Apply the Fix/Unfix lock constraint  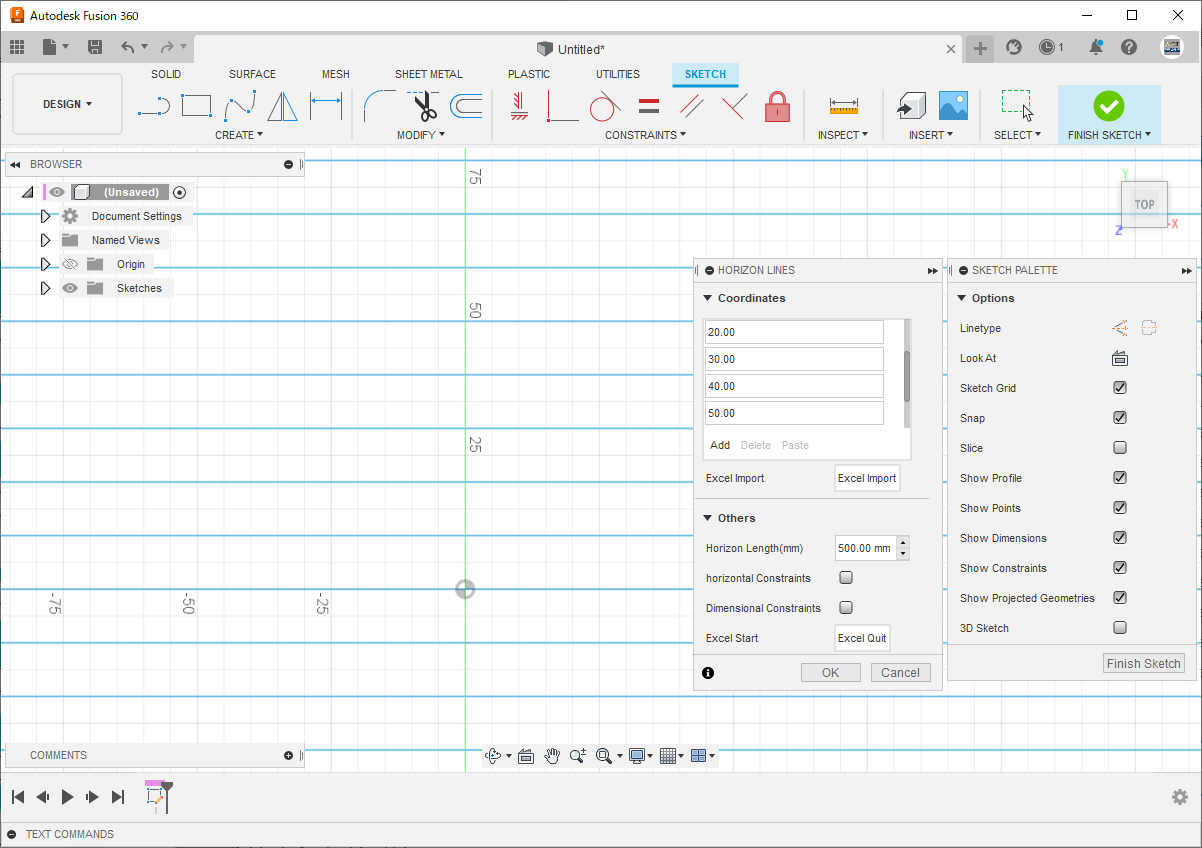click(777, 105)
